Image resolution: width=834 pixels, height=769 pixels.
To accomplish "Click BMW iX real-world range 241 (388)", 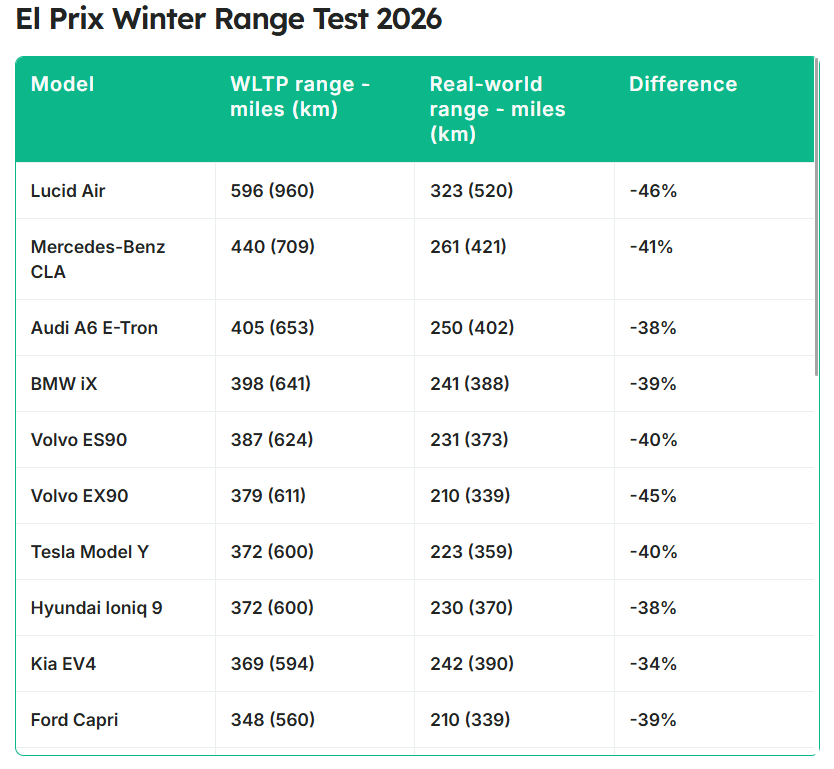I will 469,384.
